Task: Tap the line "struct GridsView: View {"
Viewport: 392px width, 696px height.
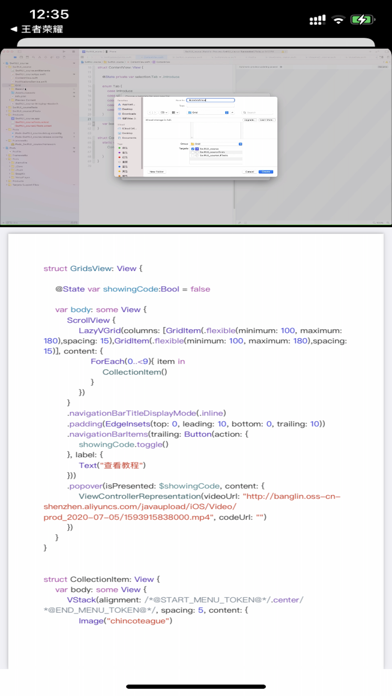Action: tap(93, 269)
